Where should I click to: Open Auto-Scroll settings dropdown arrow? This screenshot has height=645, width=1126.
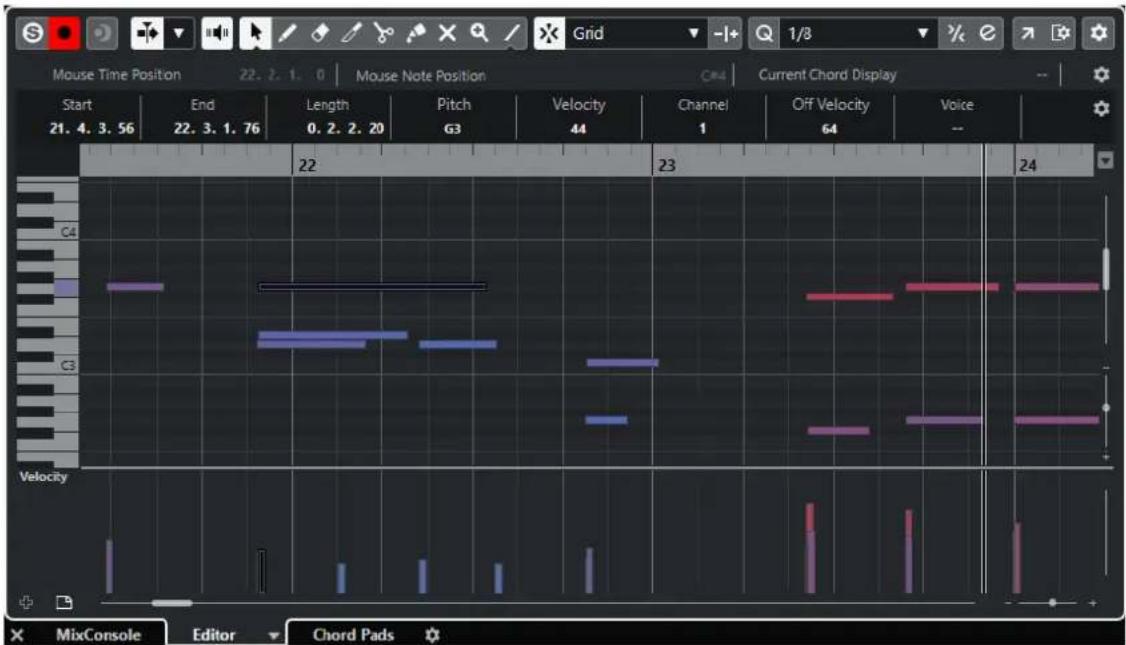179,33
